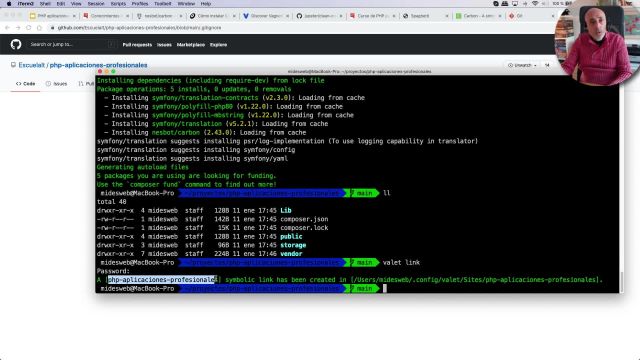Image resolution: width=640 pixels, height=360 pixels.
Task: Switch to the Carbon browser tab
Action: tap(478, 16)
